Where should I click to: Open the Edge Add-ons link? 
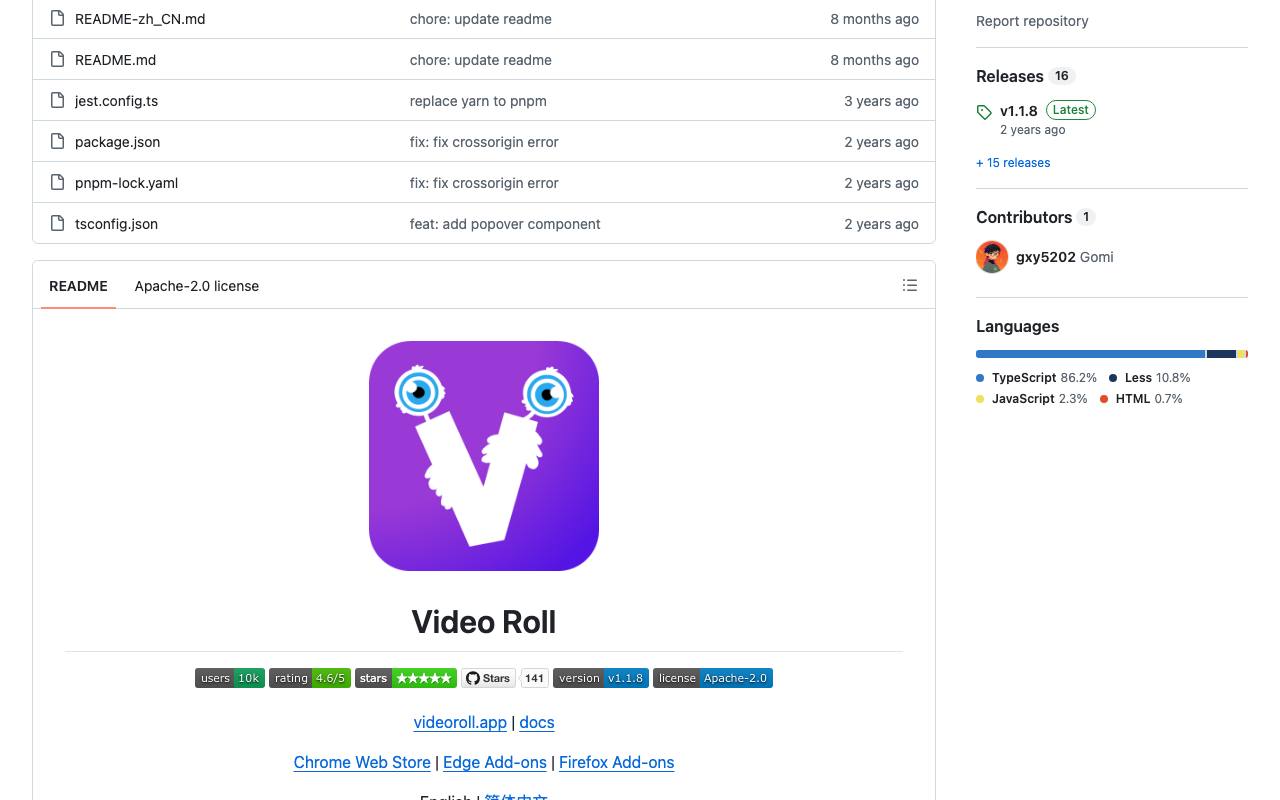coord(495,762)
